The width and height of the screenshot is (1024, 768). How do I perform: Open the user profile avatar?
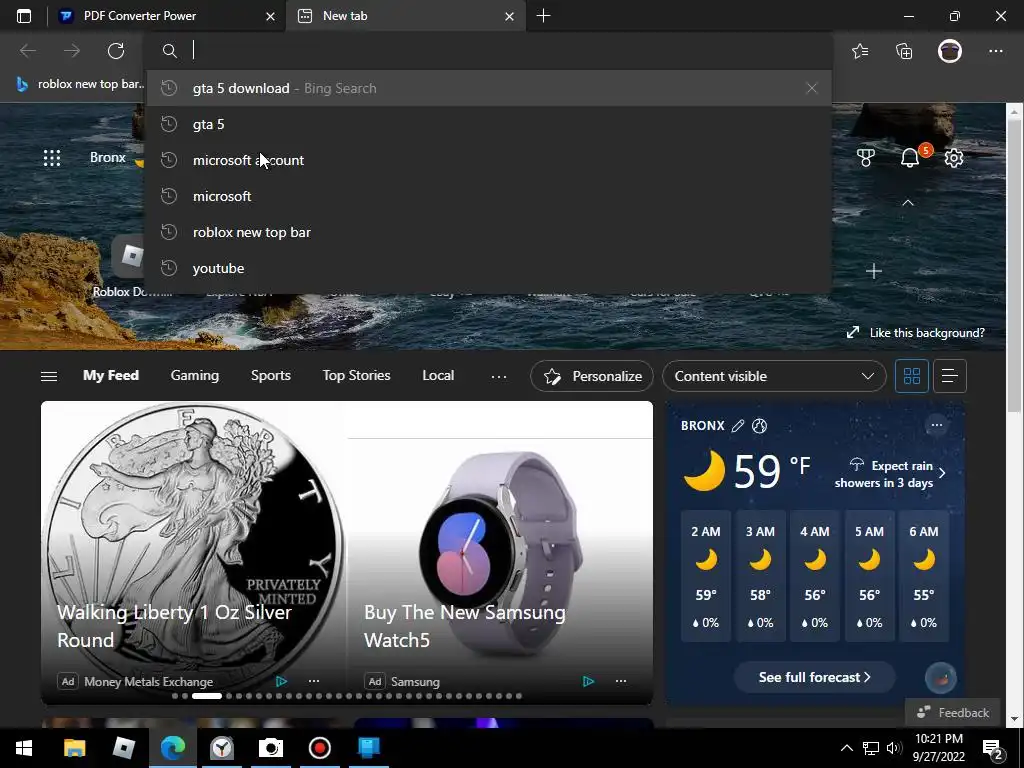tap(950, 51)
